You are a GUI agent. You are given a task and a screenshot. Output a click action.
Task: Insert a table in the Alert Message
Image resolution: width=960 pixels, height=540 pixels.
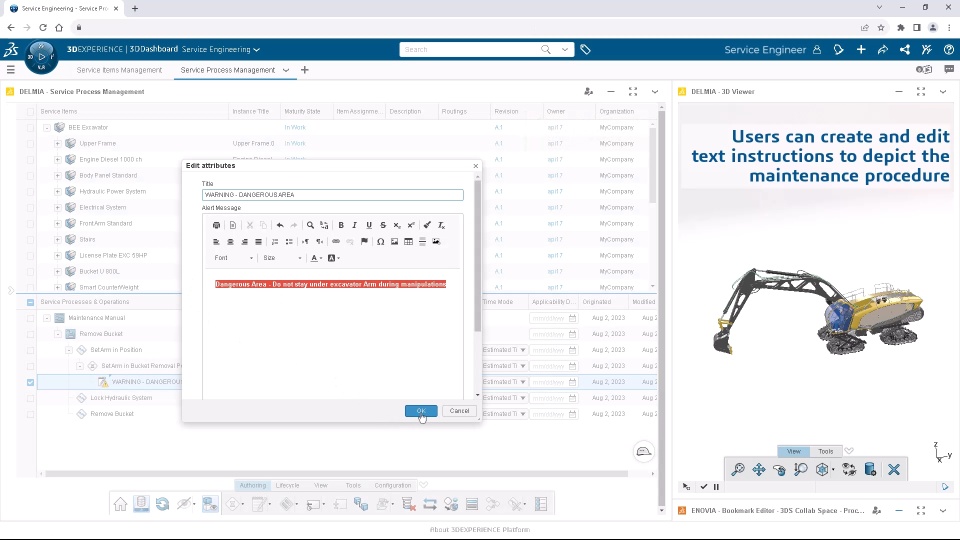408,241
